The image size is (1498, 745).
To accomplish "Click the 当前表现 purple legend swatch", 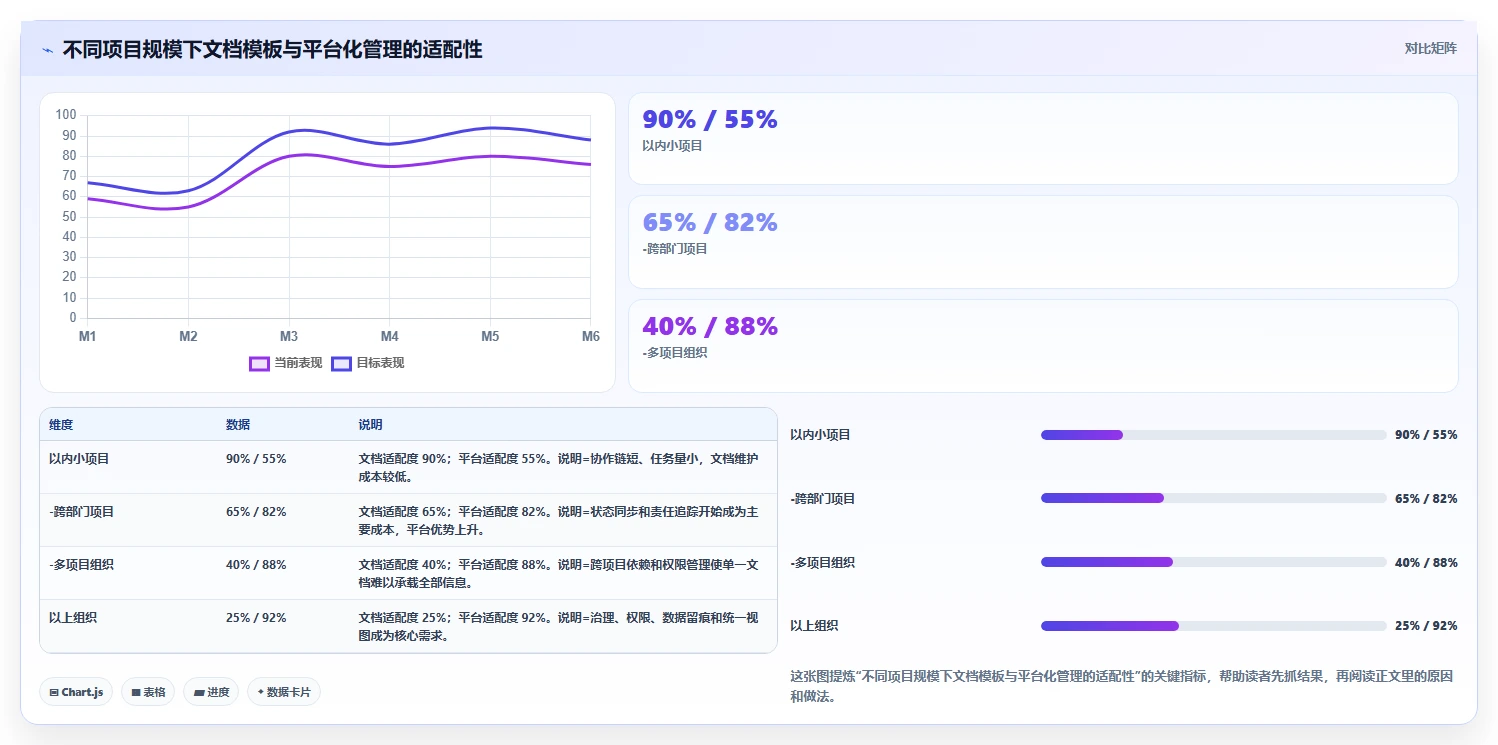I will pos(260,363).
